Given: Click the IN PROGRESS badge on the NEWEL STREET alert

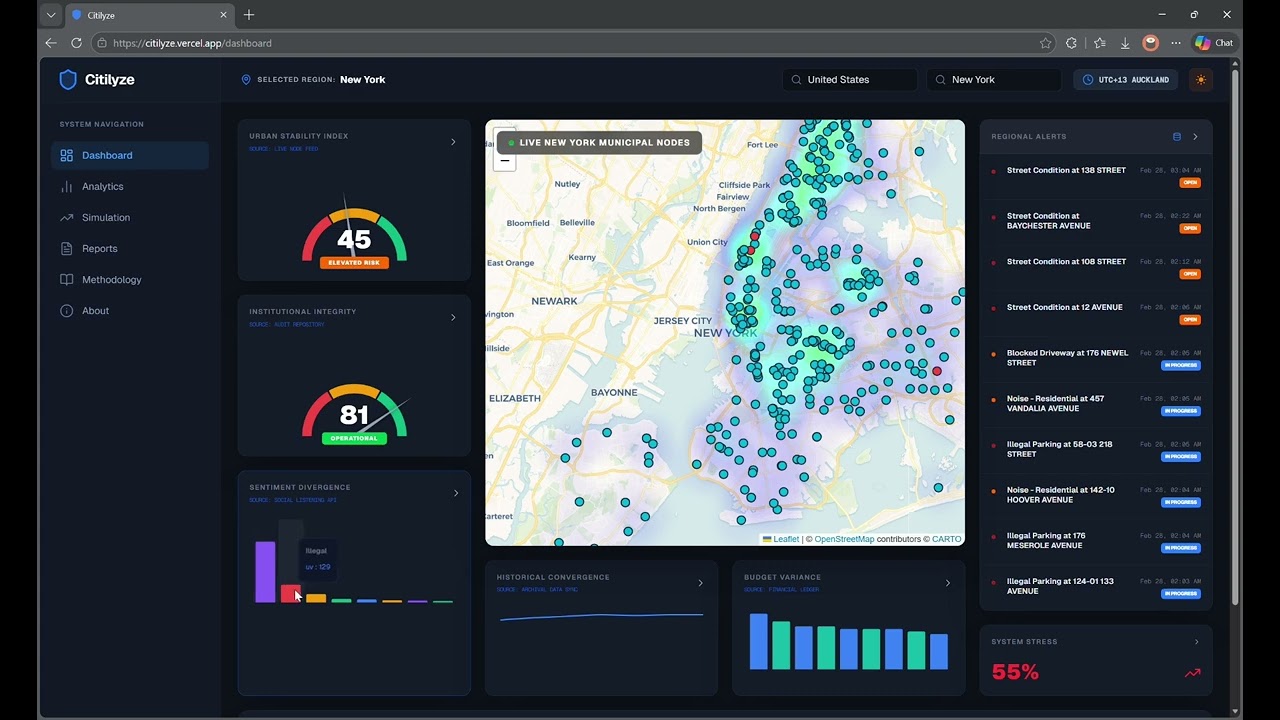Looking at the screenshot, I should pos(1181,365).
